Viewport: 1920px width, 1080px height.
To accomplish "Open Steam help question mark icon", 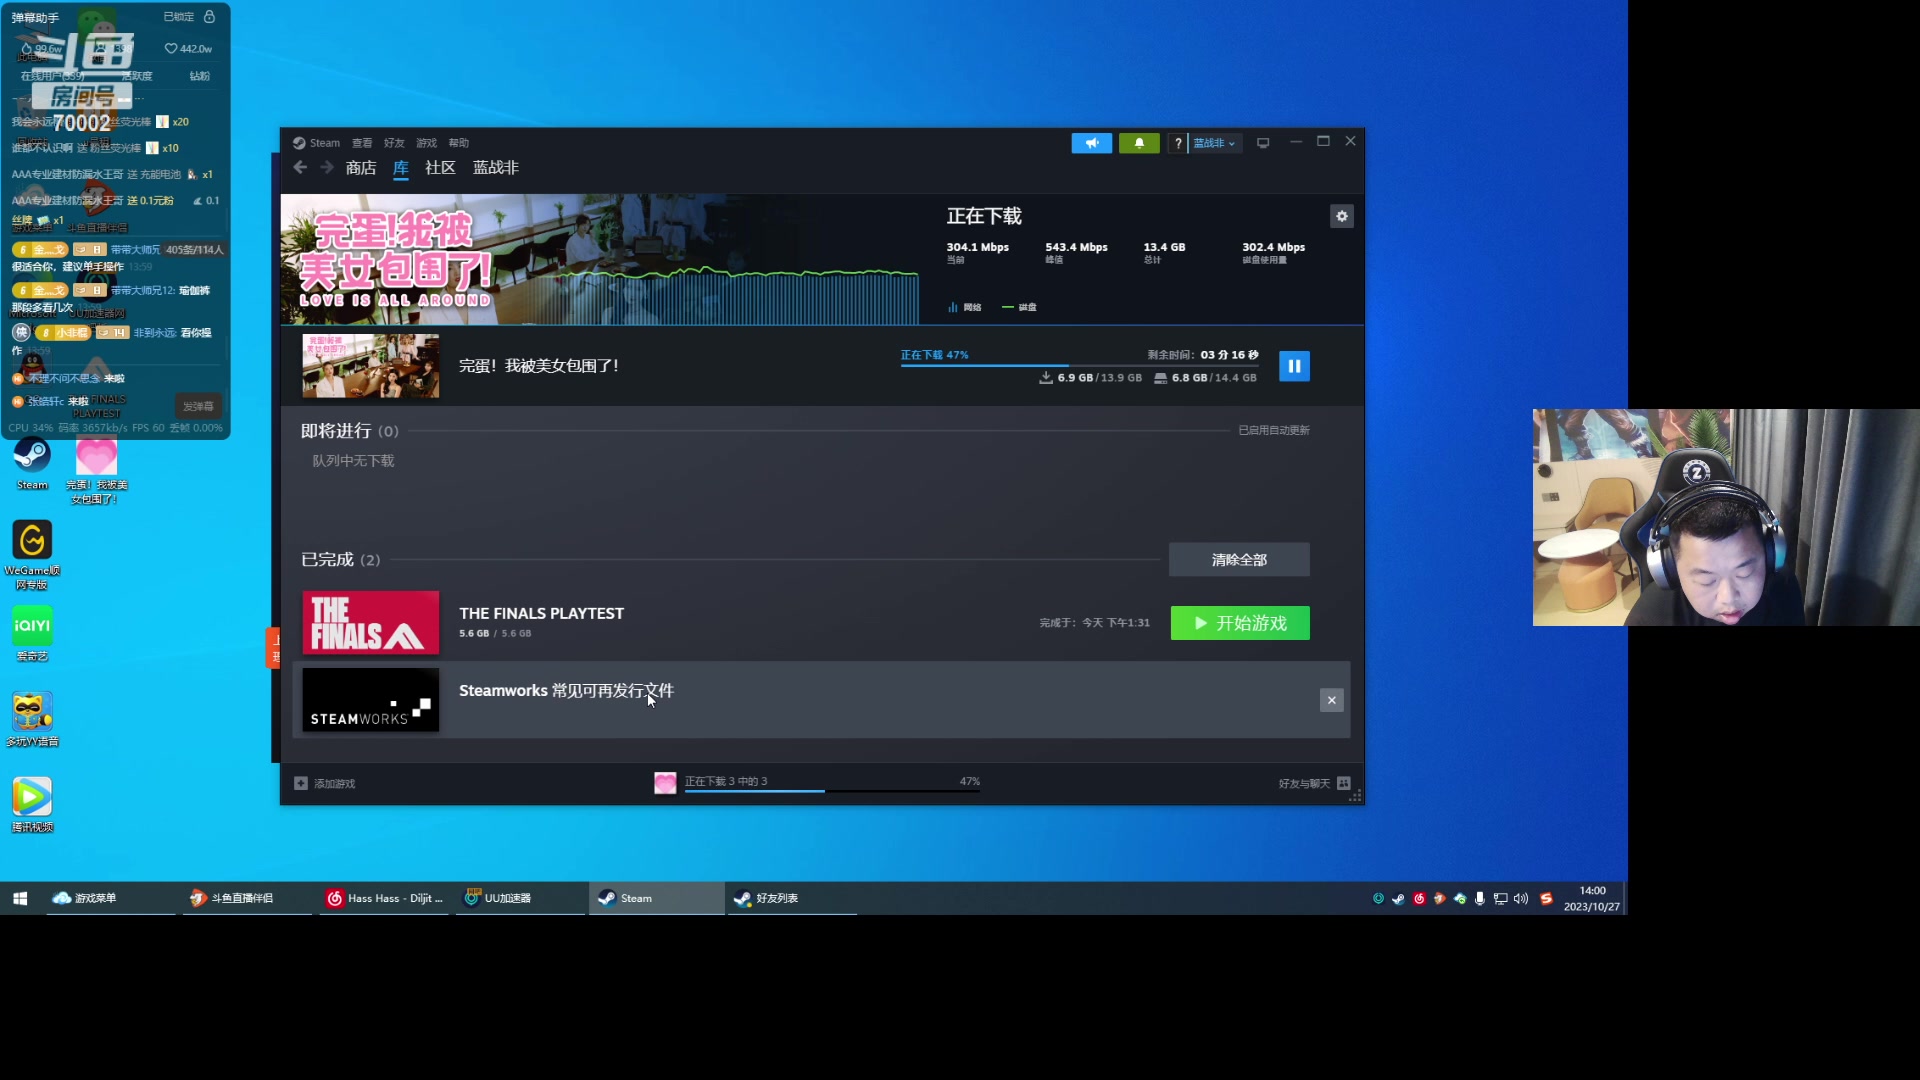I will (x=1178, y=143).
